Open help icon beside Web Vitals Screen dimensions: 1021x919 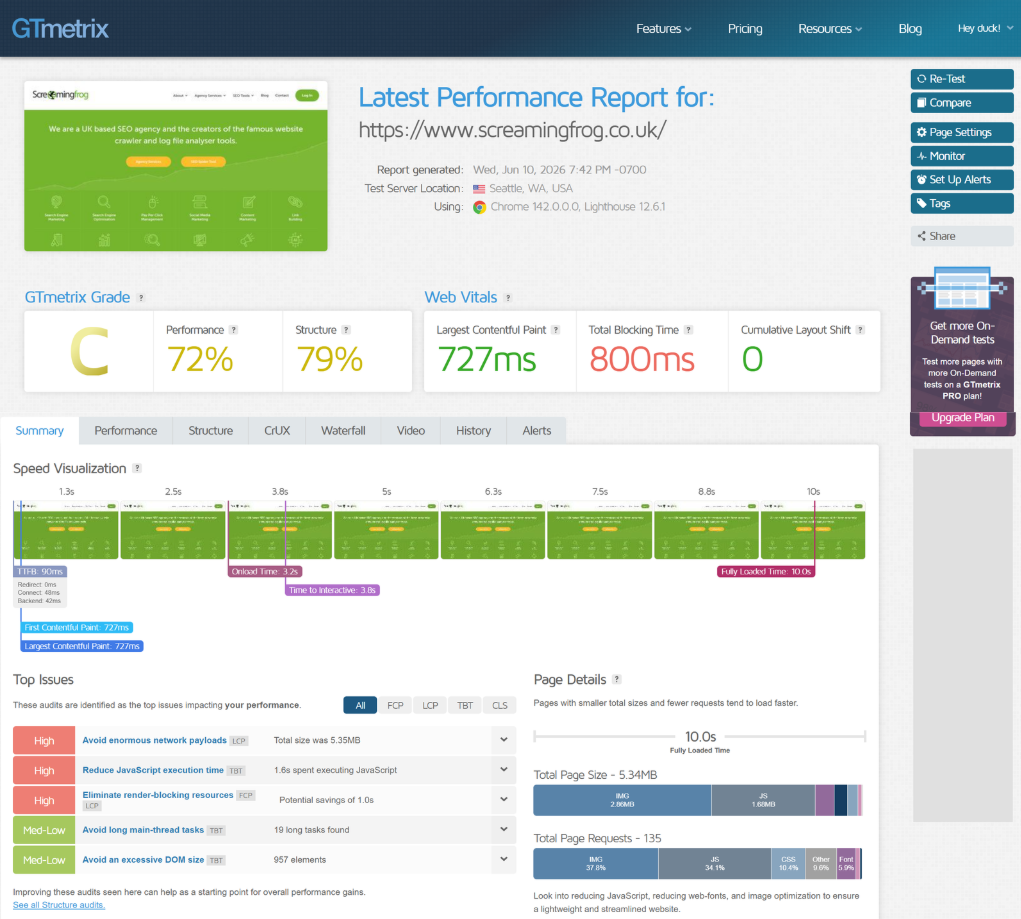pos(508,298)
